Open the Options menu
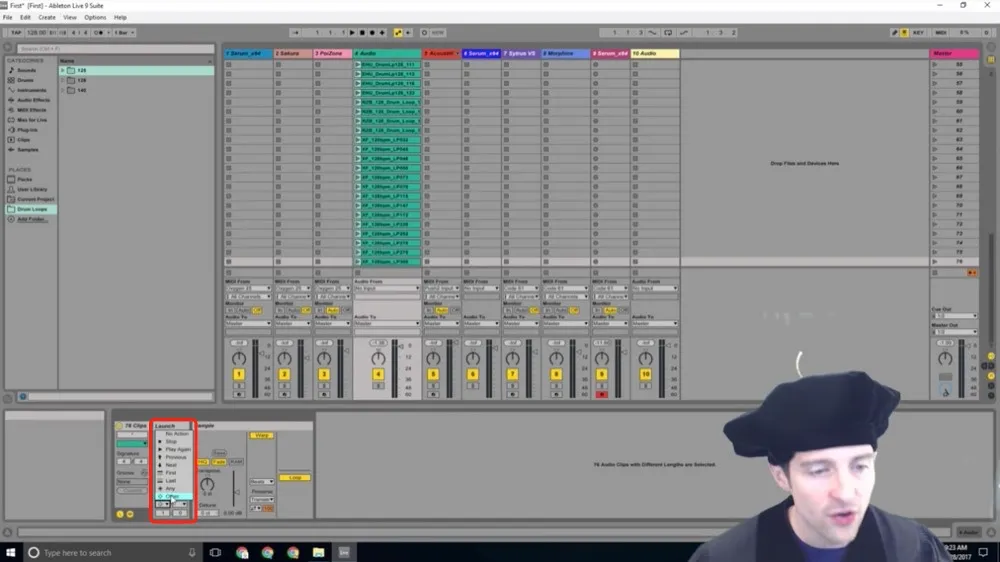 point(95,17)
